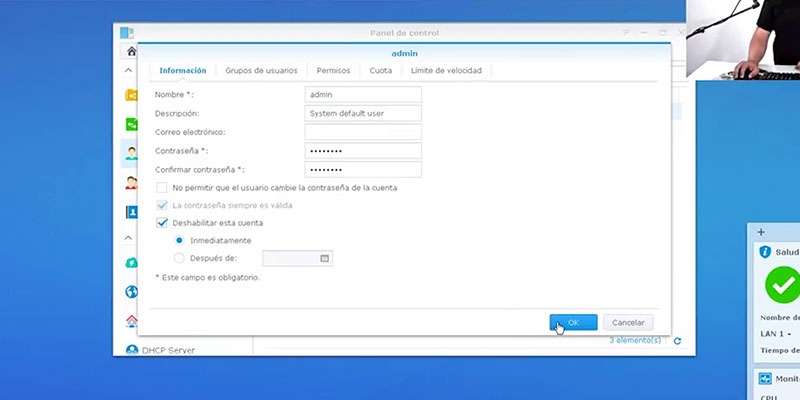This screenshot has width=800, height=400.
Task: Open the Límite de velocidad tab
Action: click(446, 70)
